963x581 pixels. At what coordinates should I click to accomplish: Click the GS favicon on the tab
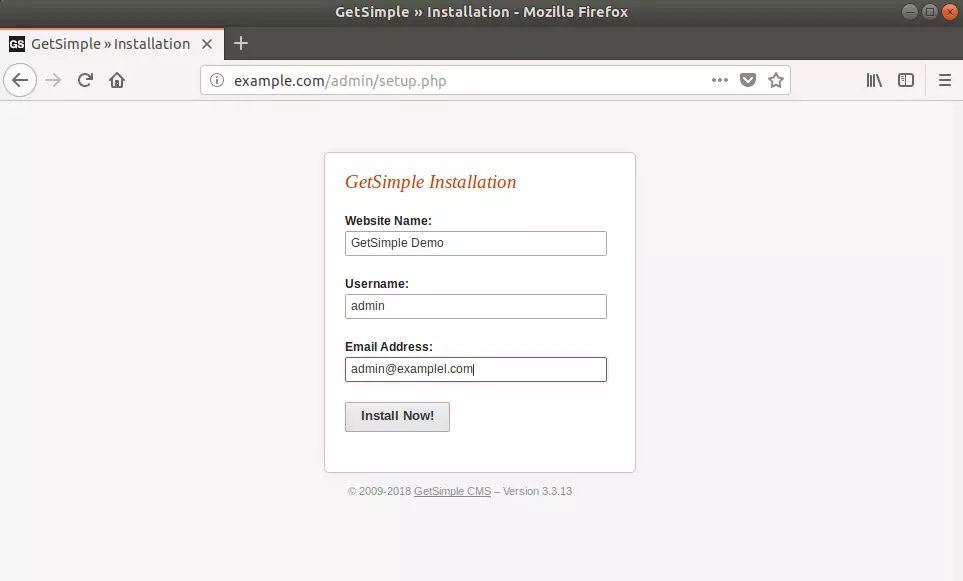tap(17, 44)
